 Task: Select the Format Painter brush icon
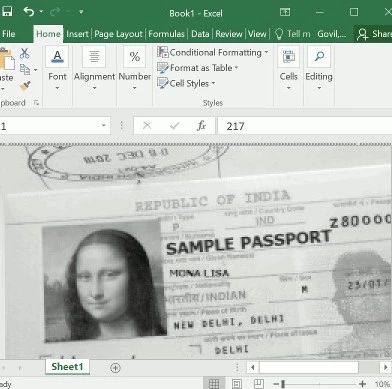click(25, 87)
